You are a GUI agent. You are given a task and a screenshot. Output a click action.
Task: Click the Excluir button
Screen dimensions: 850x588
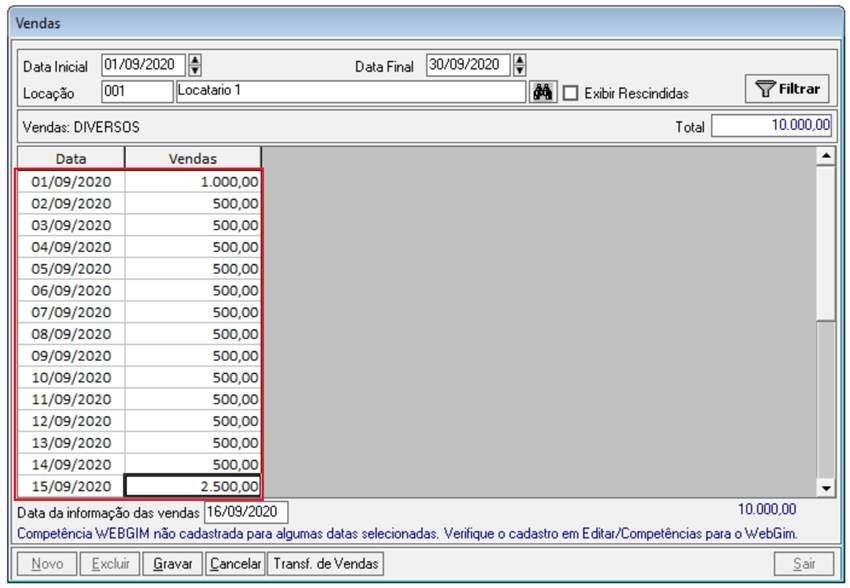tap(110, 564)
